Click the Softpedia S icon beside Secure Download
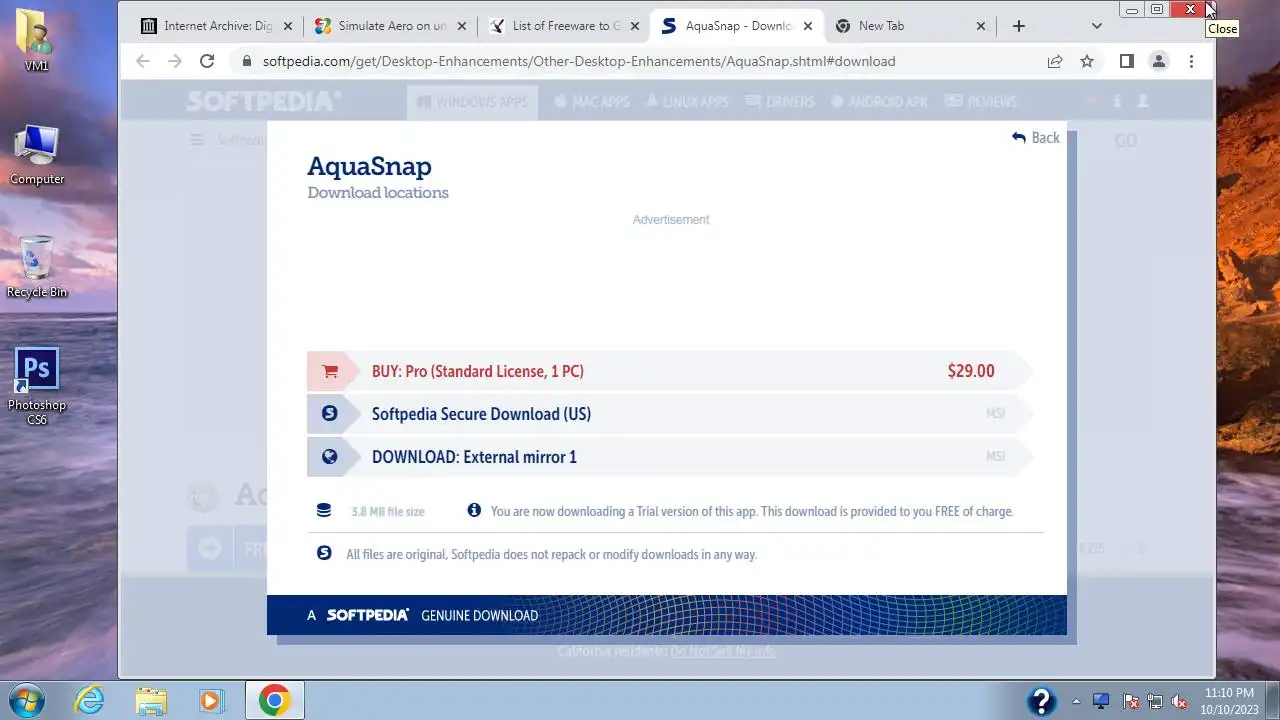The height and width of the screenshot is (720, 1280). (x=329, y=413)
